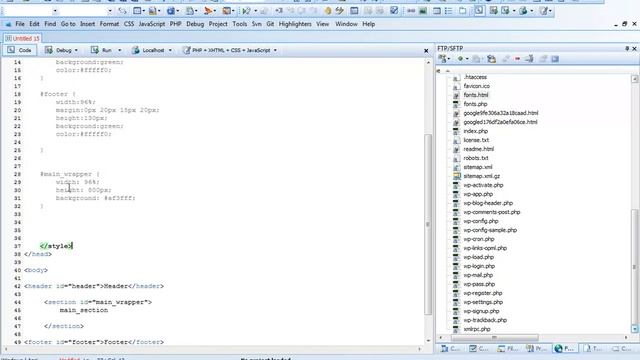The height and width of the screenshot is (360, 640).
Task: Open the Insert menu
Action: [87, 24]
